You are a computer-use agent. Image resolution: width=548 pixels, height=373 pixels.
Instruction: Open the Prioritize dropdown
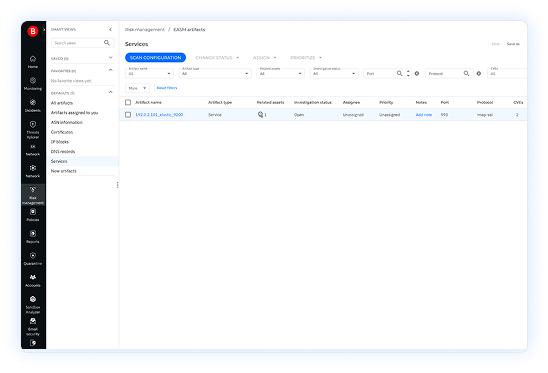306,58
